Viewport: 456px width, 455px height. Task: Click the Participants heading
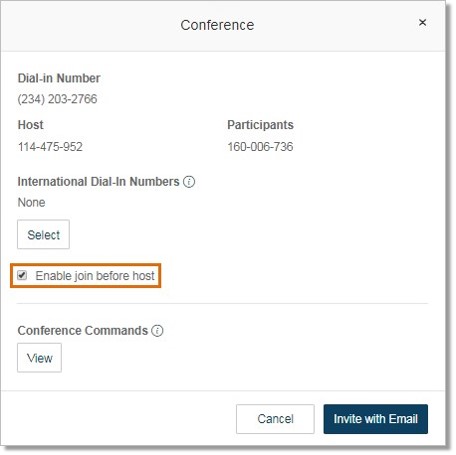[260, 125]
